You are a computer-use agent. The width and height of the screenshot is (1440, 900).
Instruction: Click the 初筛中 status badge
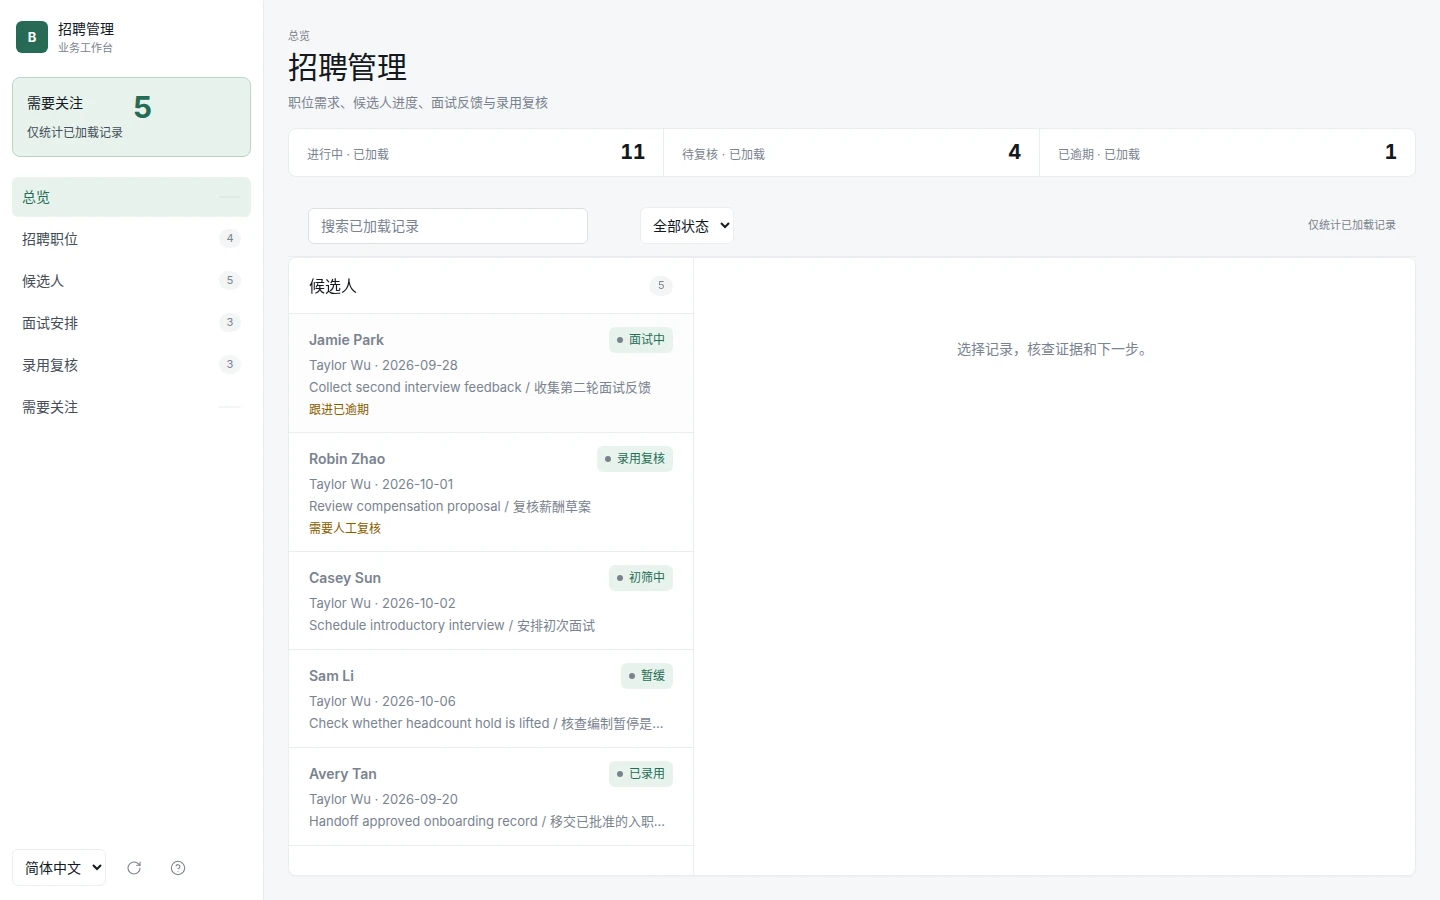pyautogui.click(x=641, y=578)
